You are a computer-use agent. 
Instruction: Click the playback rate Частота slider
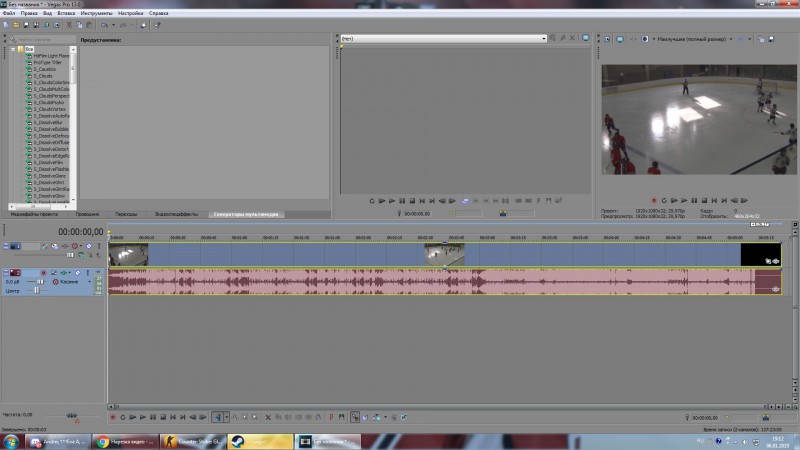pyautogui.click(x=71, y=415)
